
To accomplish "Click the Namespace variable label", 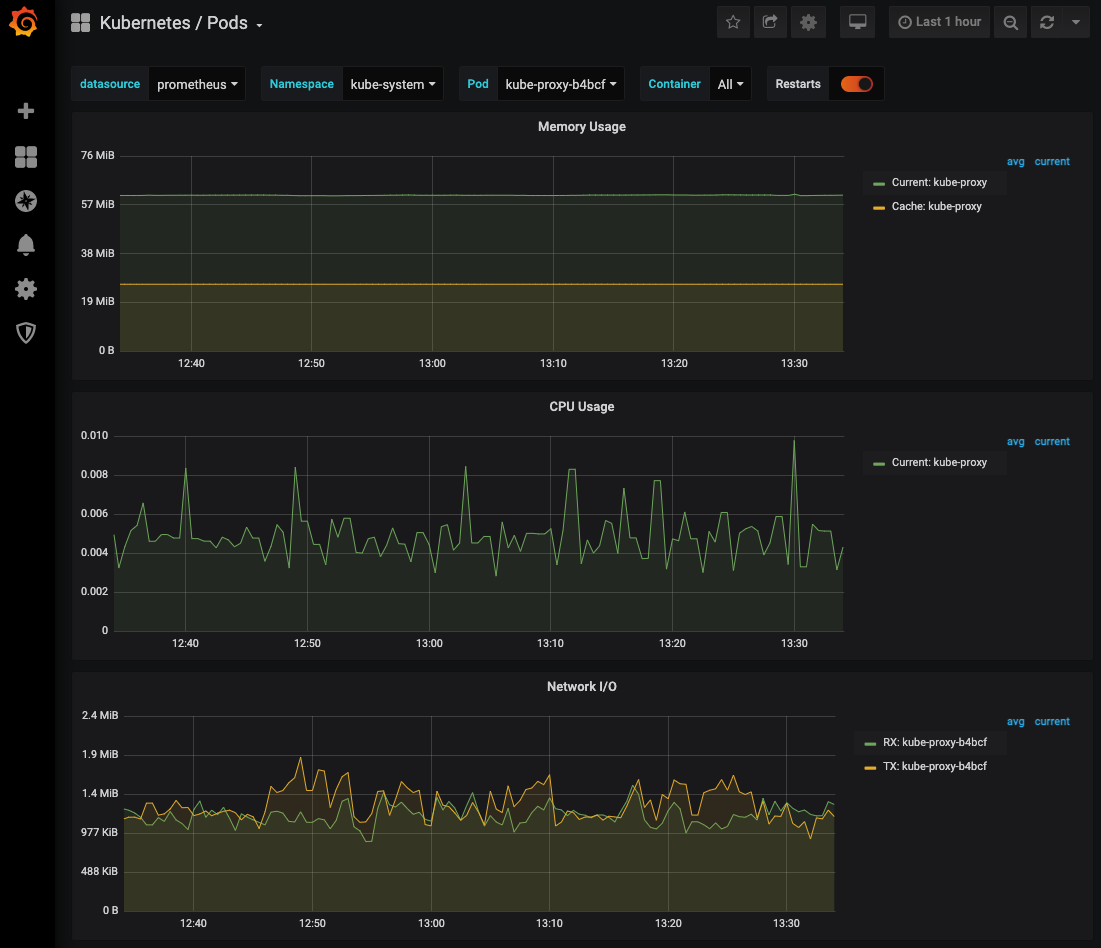I will 301,84.
